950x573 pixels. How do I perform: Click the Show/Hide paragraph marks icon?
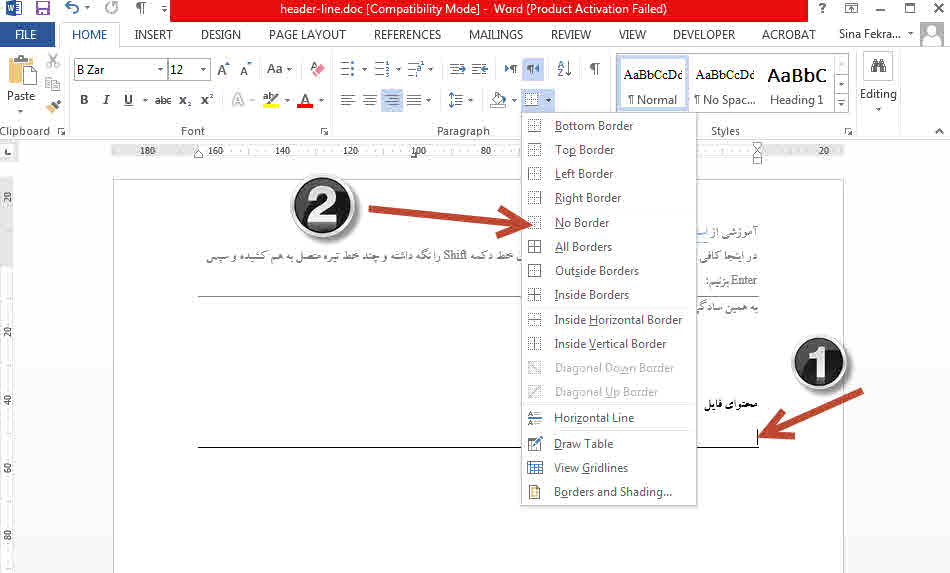(x=594, y=69)
